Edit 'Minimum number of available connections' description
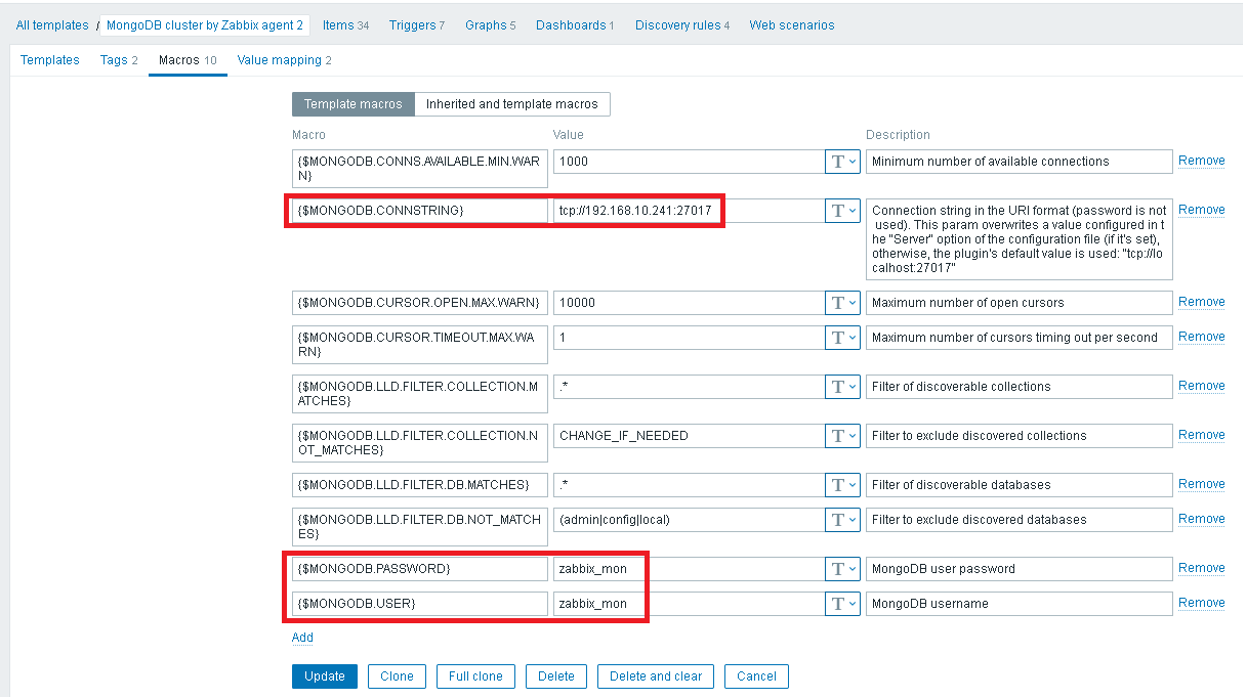1243x697 pixels. (1019, 161)
